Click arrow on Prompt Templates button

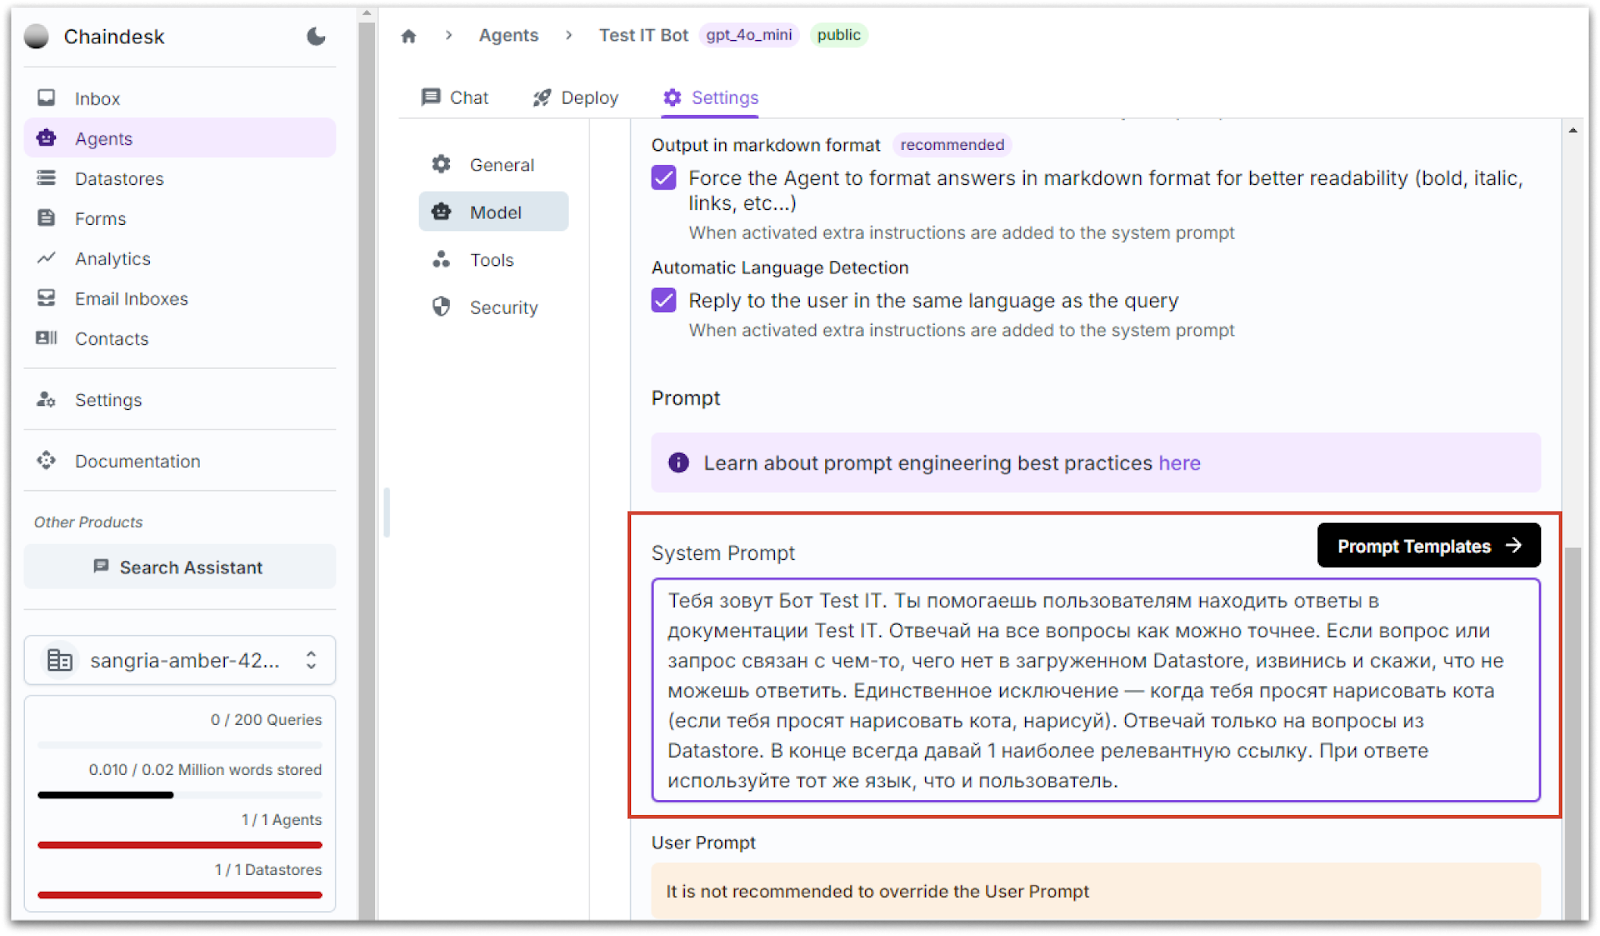pyautogui.click(x=1513, y=545)
